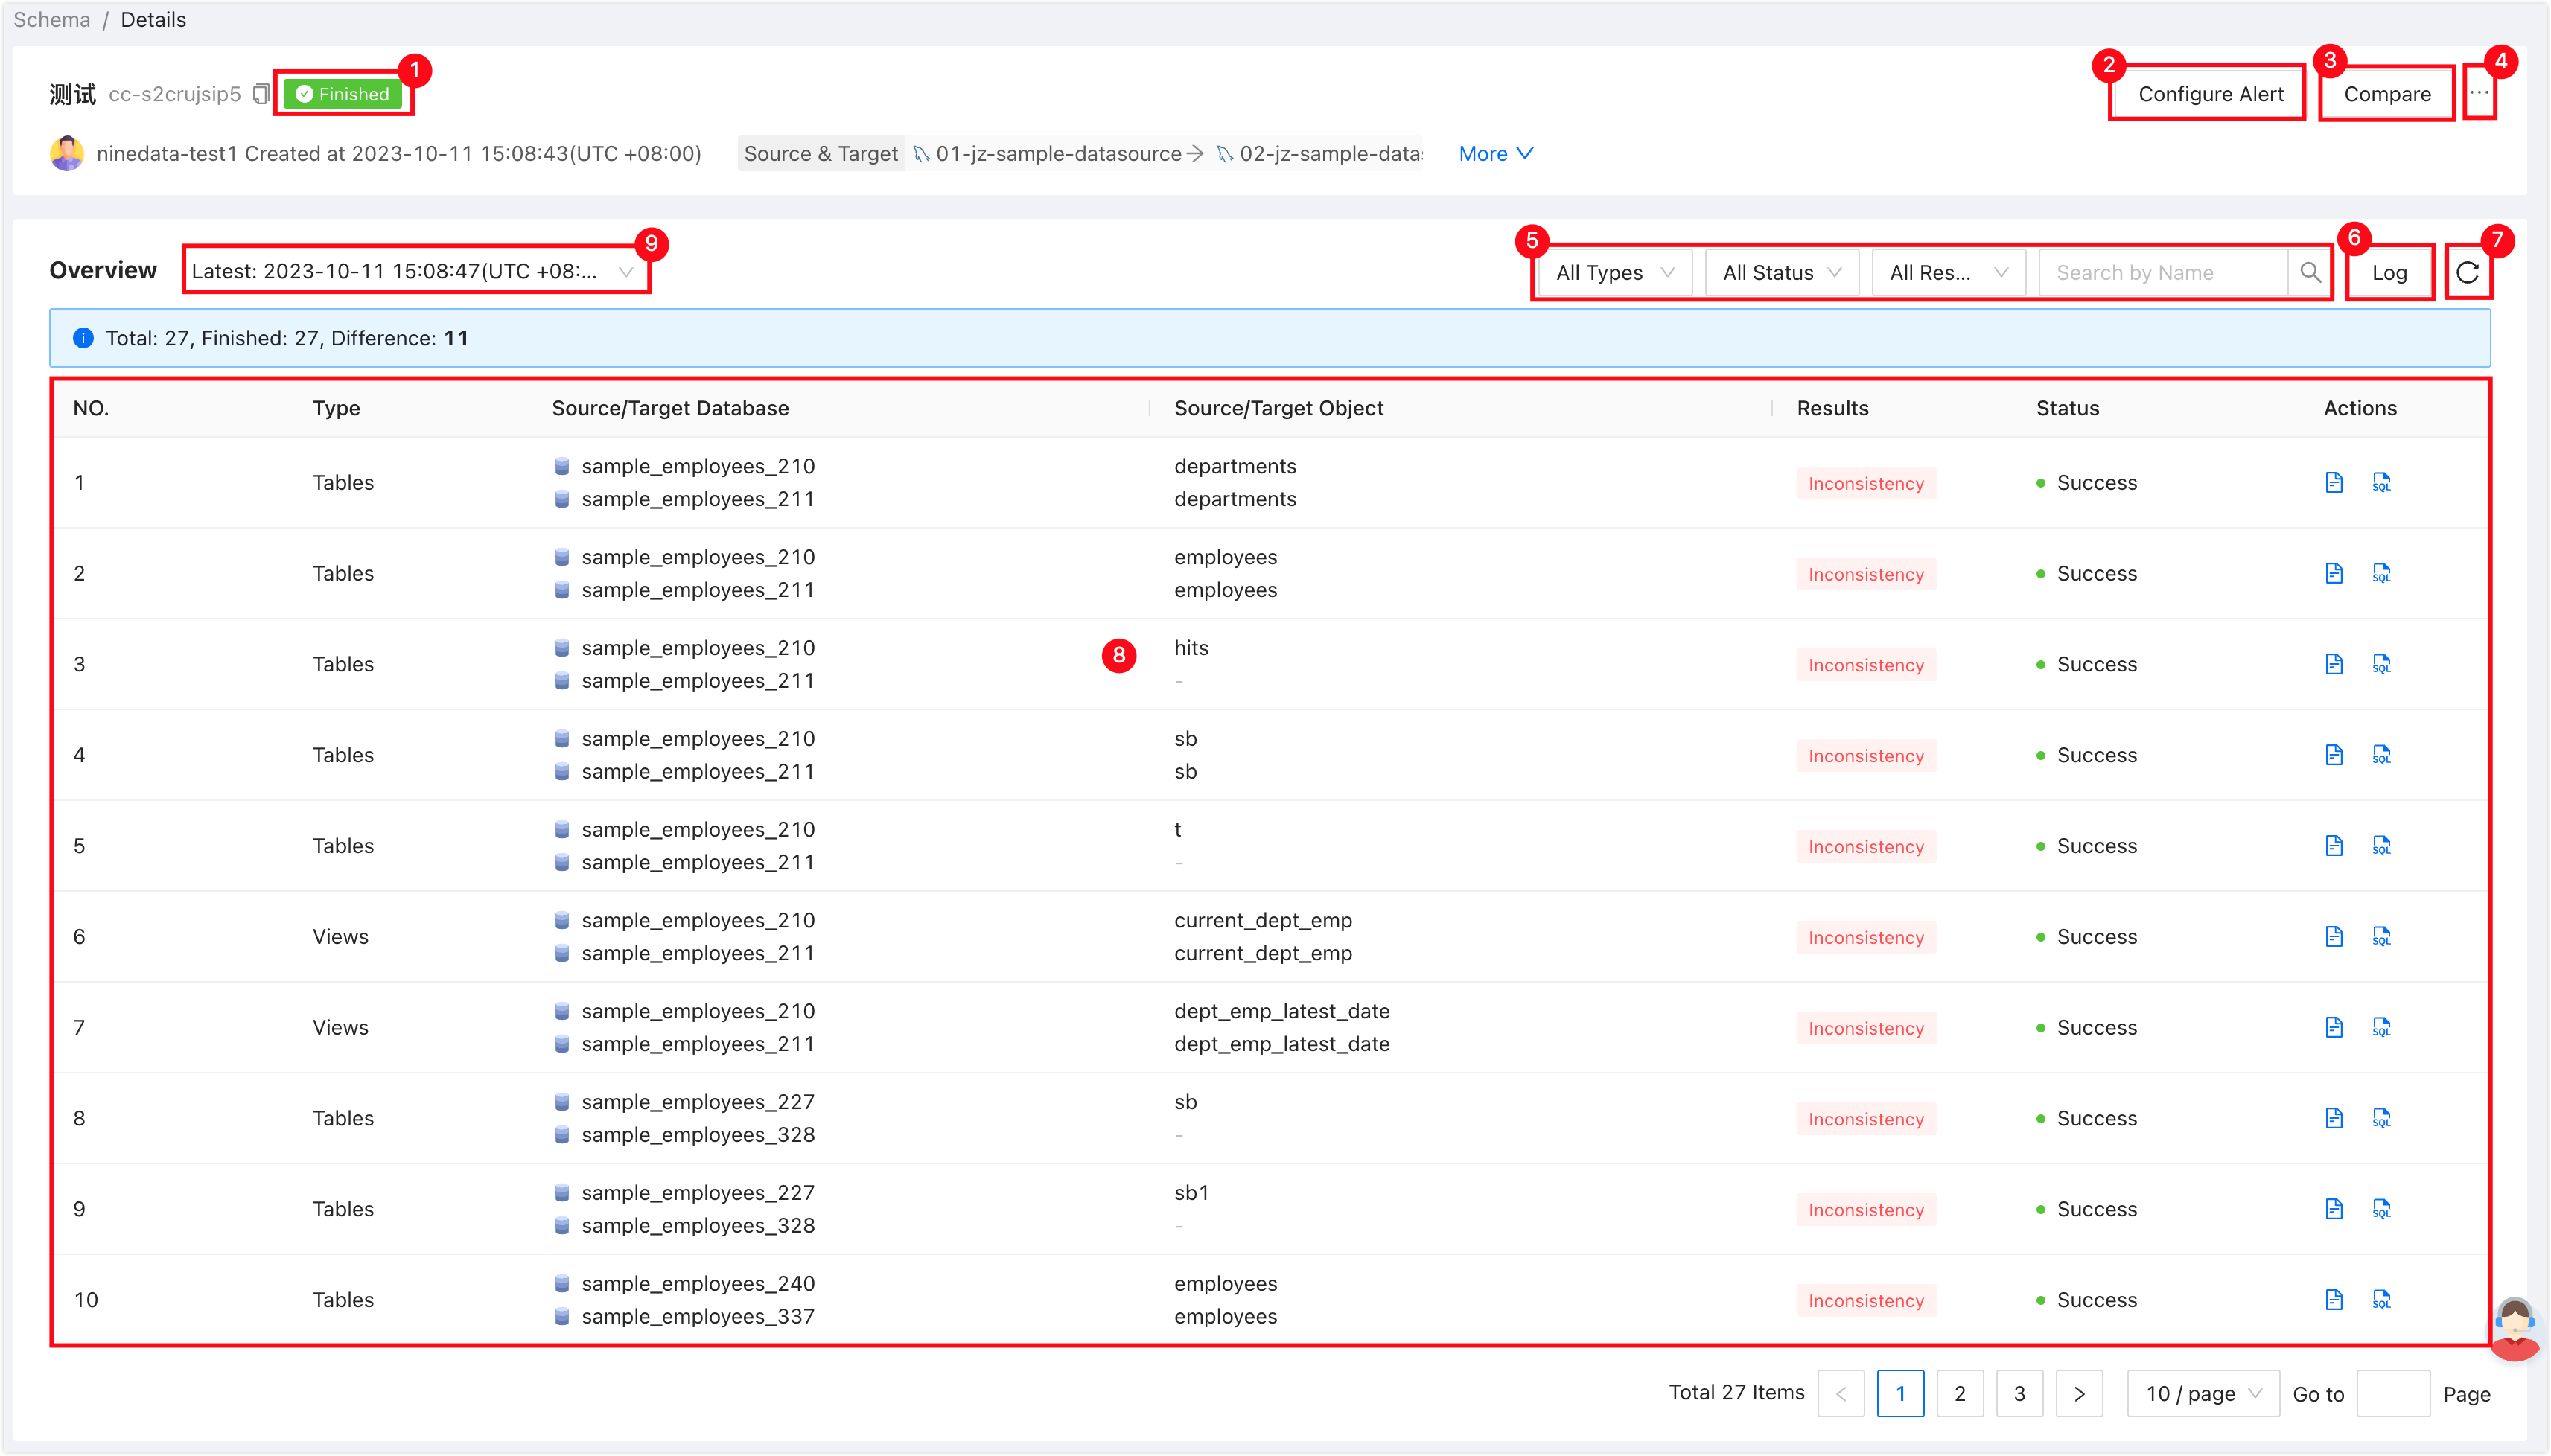The image size is (2551, 1456).
Task: Click the More details expander link
Action: pos(1496,154)
